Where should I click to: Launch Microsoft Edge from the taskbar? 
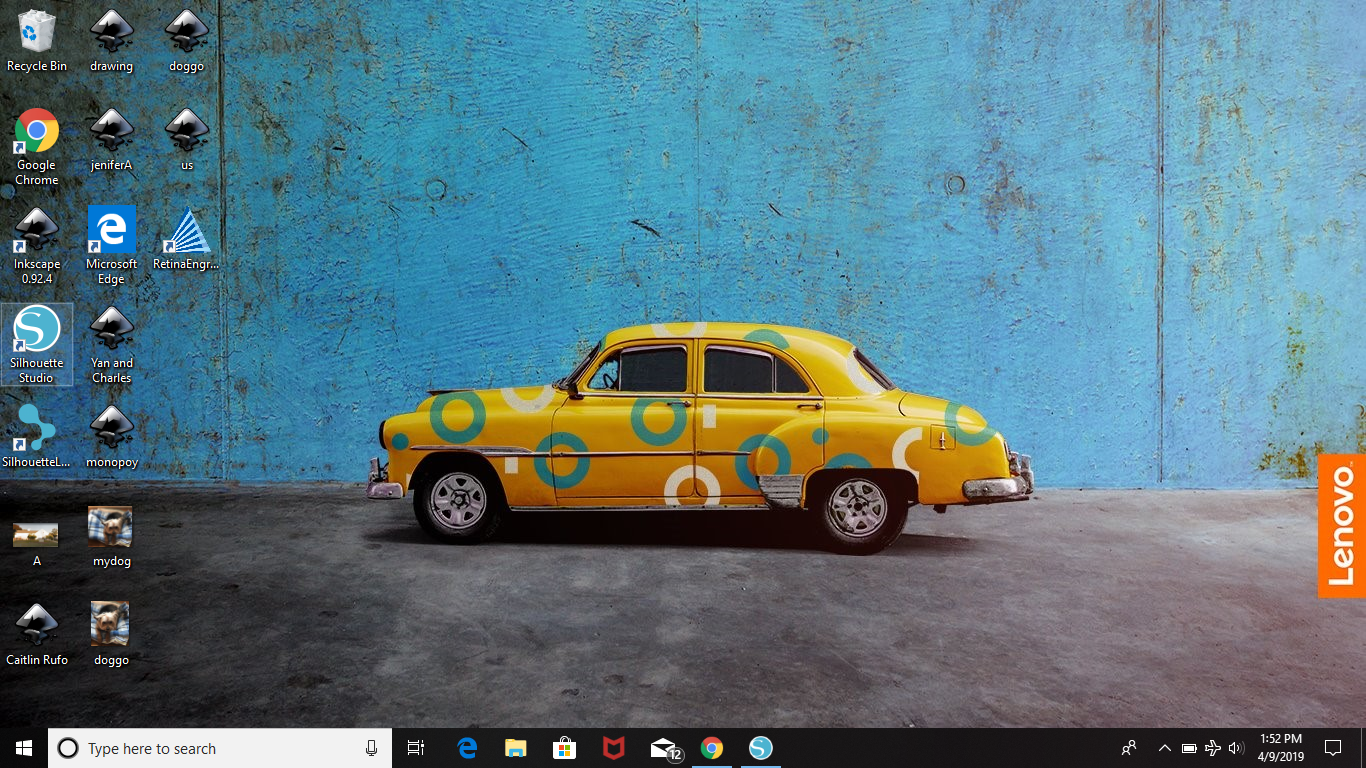(x=467, y=748)
